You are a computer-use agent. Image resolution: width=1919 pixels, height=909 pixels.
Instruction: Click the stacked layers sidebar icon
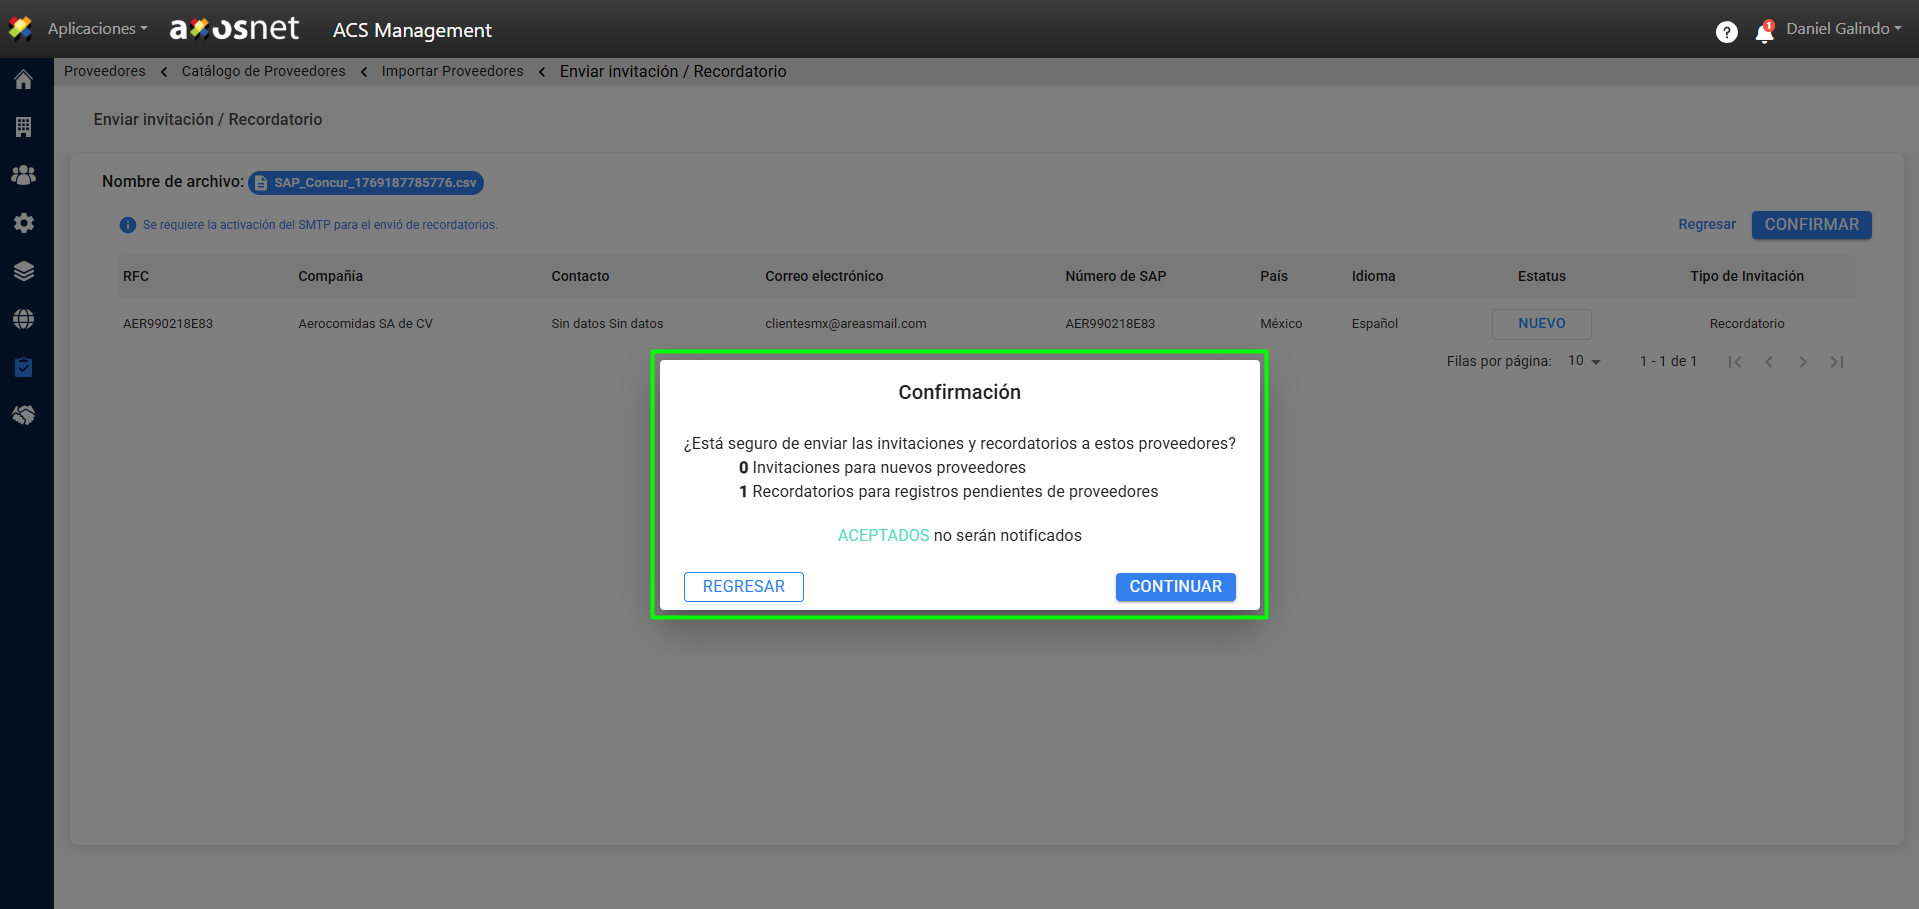coord(24,271)
